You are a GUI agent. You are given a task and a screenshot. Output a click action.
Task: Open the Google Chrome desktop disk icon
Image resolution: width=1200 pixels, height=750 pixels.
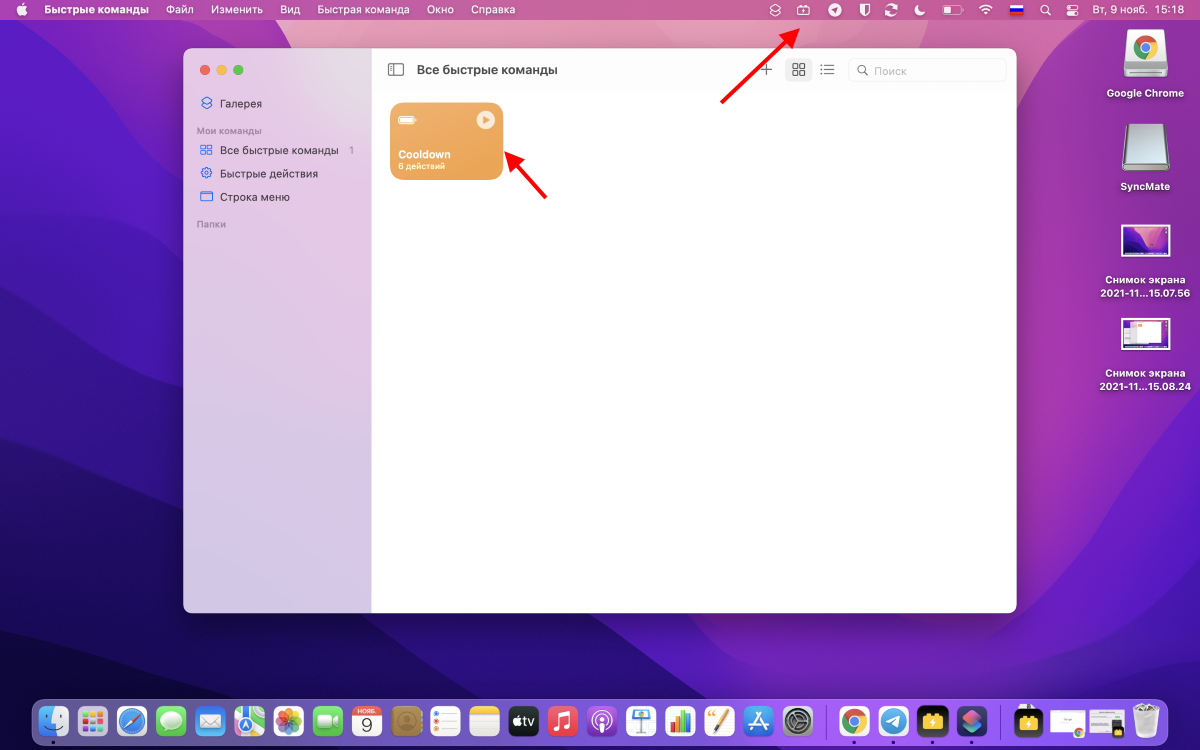1145,55
